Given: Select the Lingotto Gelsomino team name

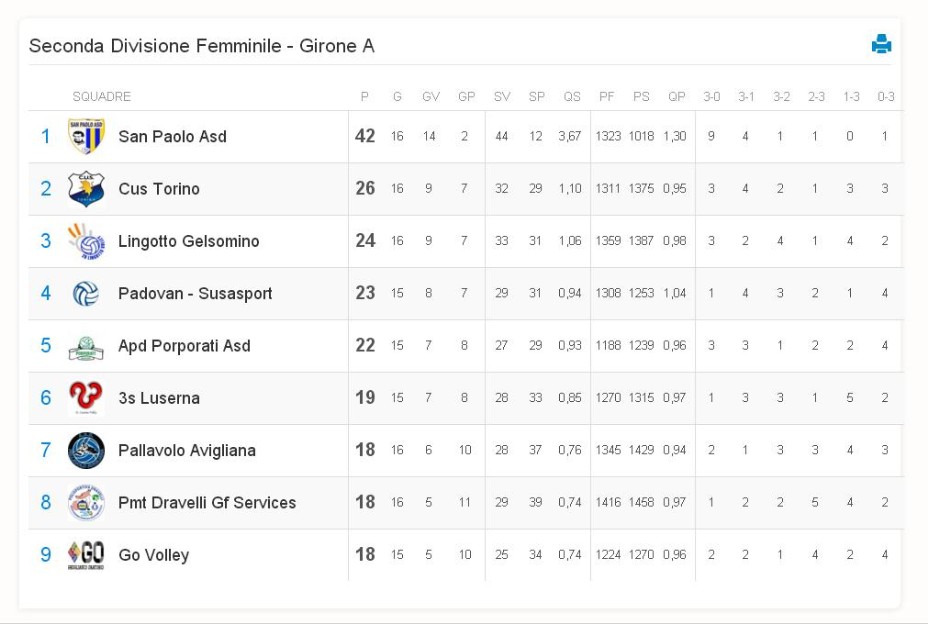Looking at the screenshot, I should tap(189, 241).
